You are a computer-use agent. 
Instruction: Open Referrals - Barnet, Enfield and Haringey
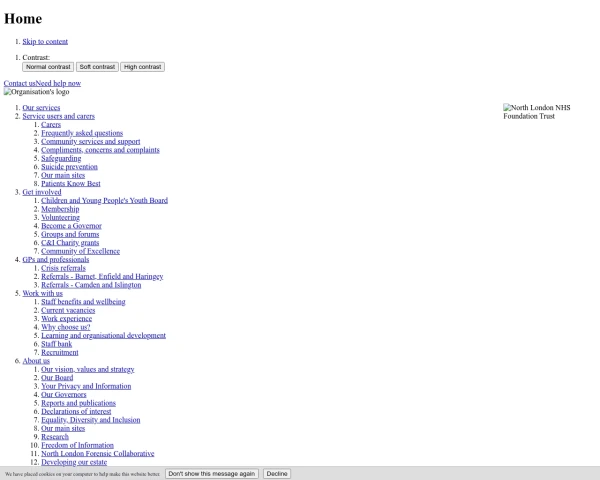click(x=102, y=276)
